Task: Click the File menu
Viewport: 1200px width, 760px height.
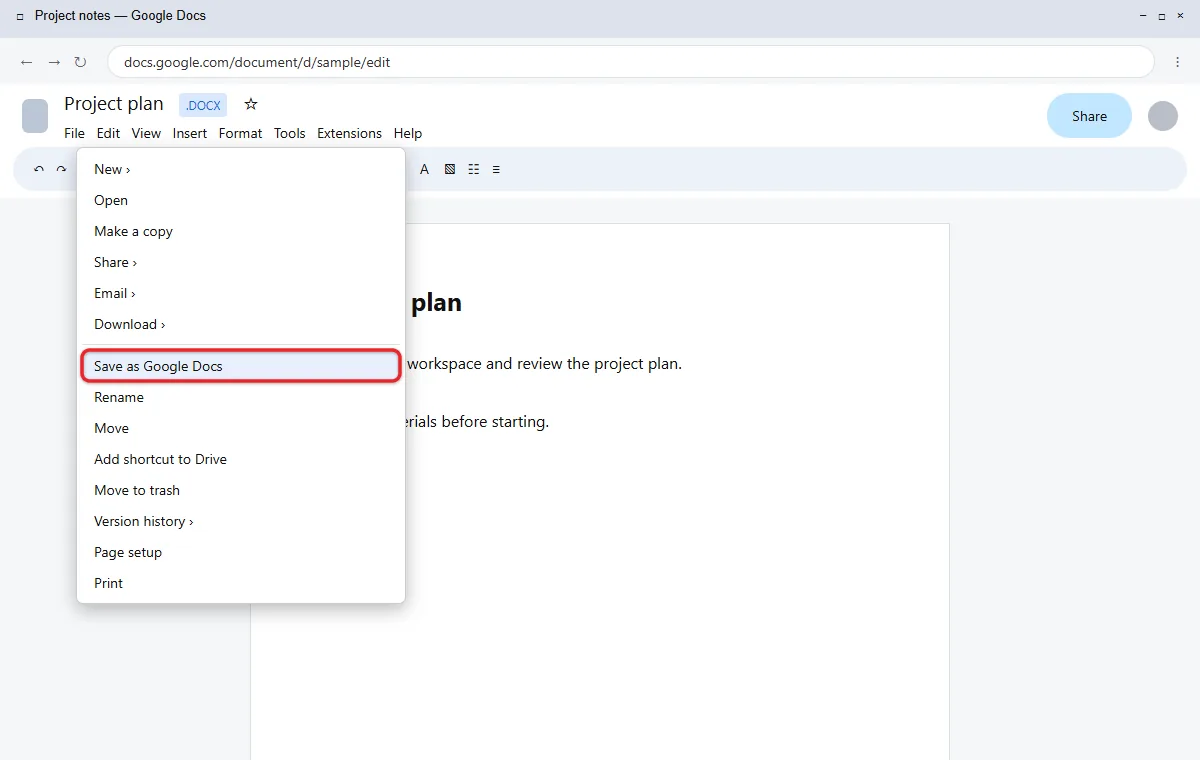Action: 74,133
